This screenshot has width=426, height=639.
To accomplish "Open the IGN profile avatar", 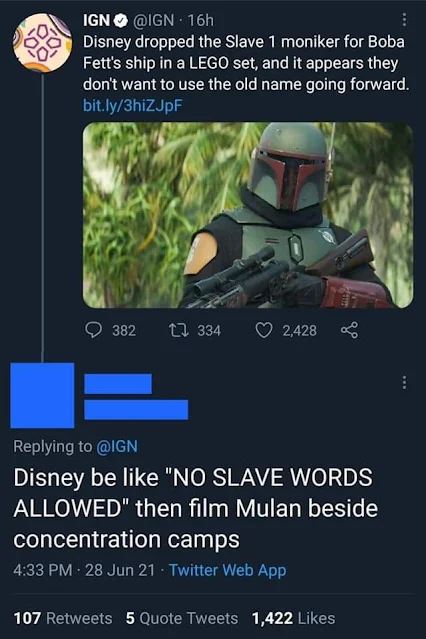I will 42,43.
